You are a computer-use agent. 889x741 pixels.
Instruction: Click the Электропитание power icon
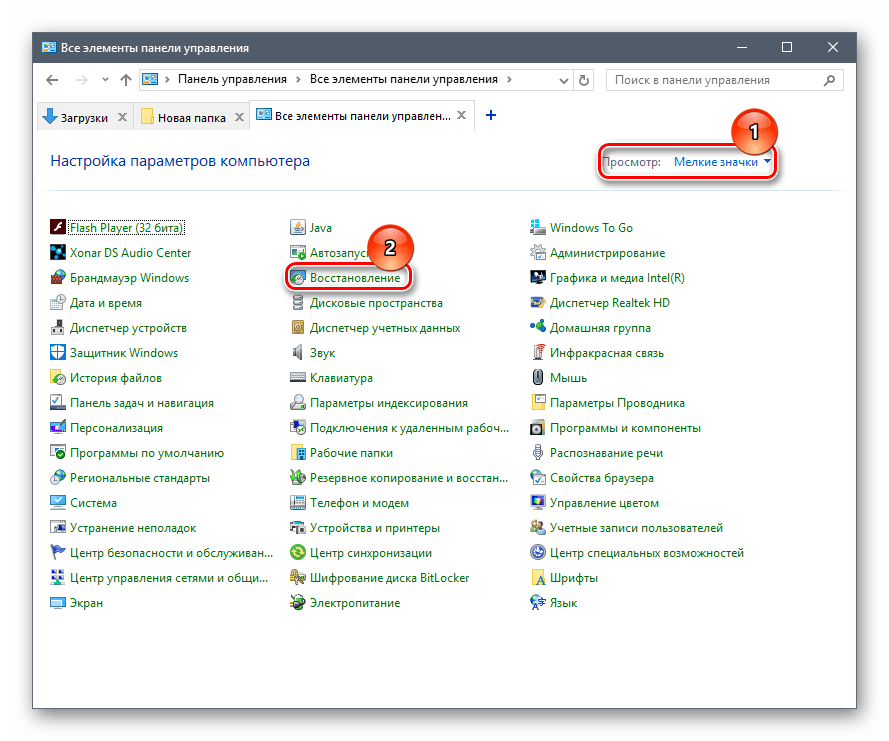coord(298,603)
